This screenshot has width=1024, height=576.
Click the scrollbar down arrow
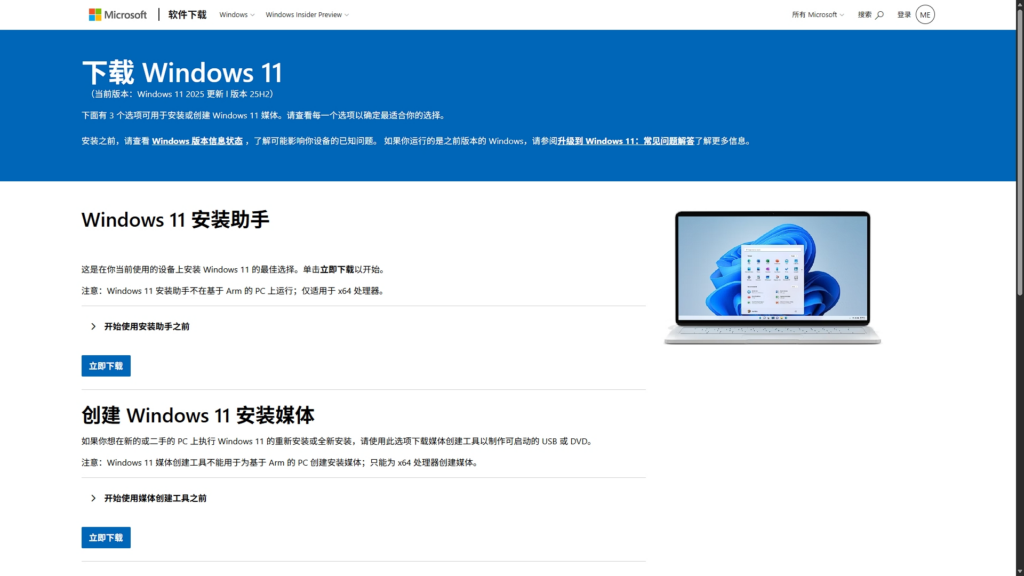pos(1019,571)
